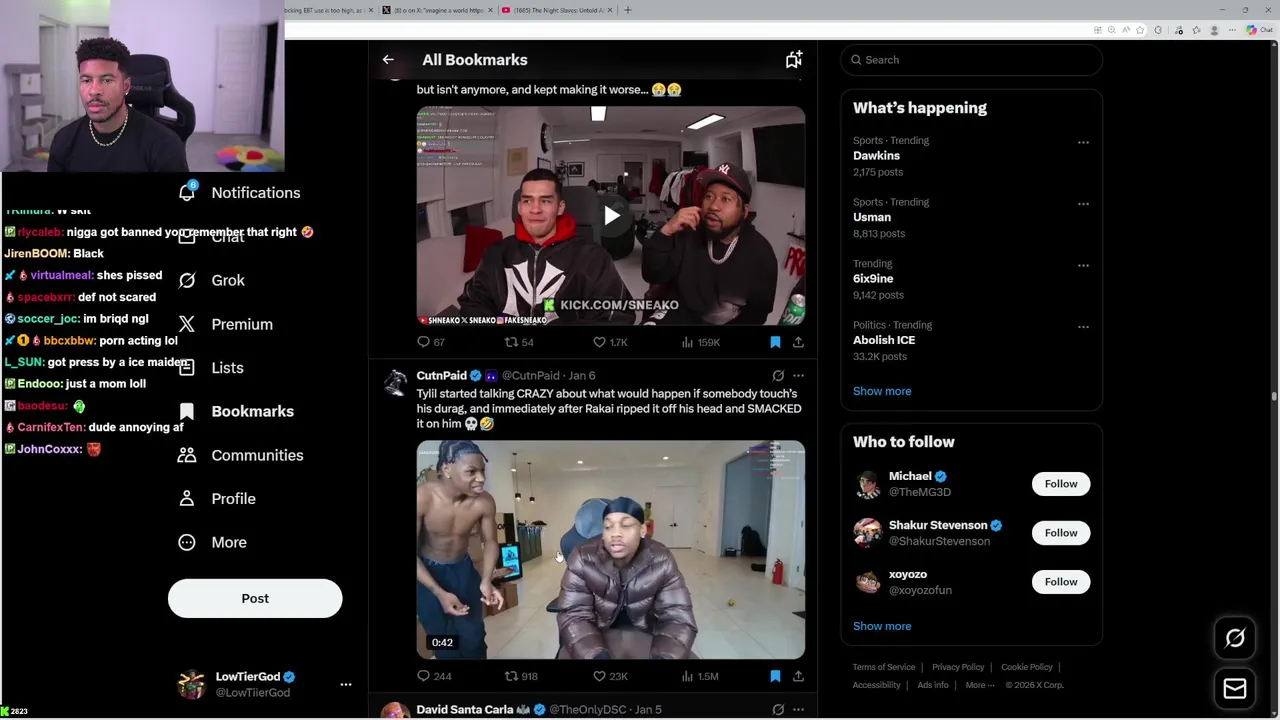Image resolution: width=1280 pixels, height=720 pixels.
Task: Remove bookmark from CutnPaid post
Action: pyautogui.click(x=775, y=676)
